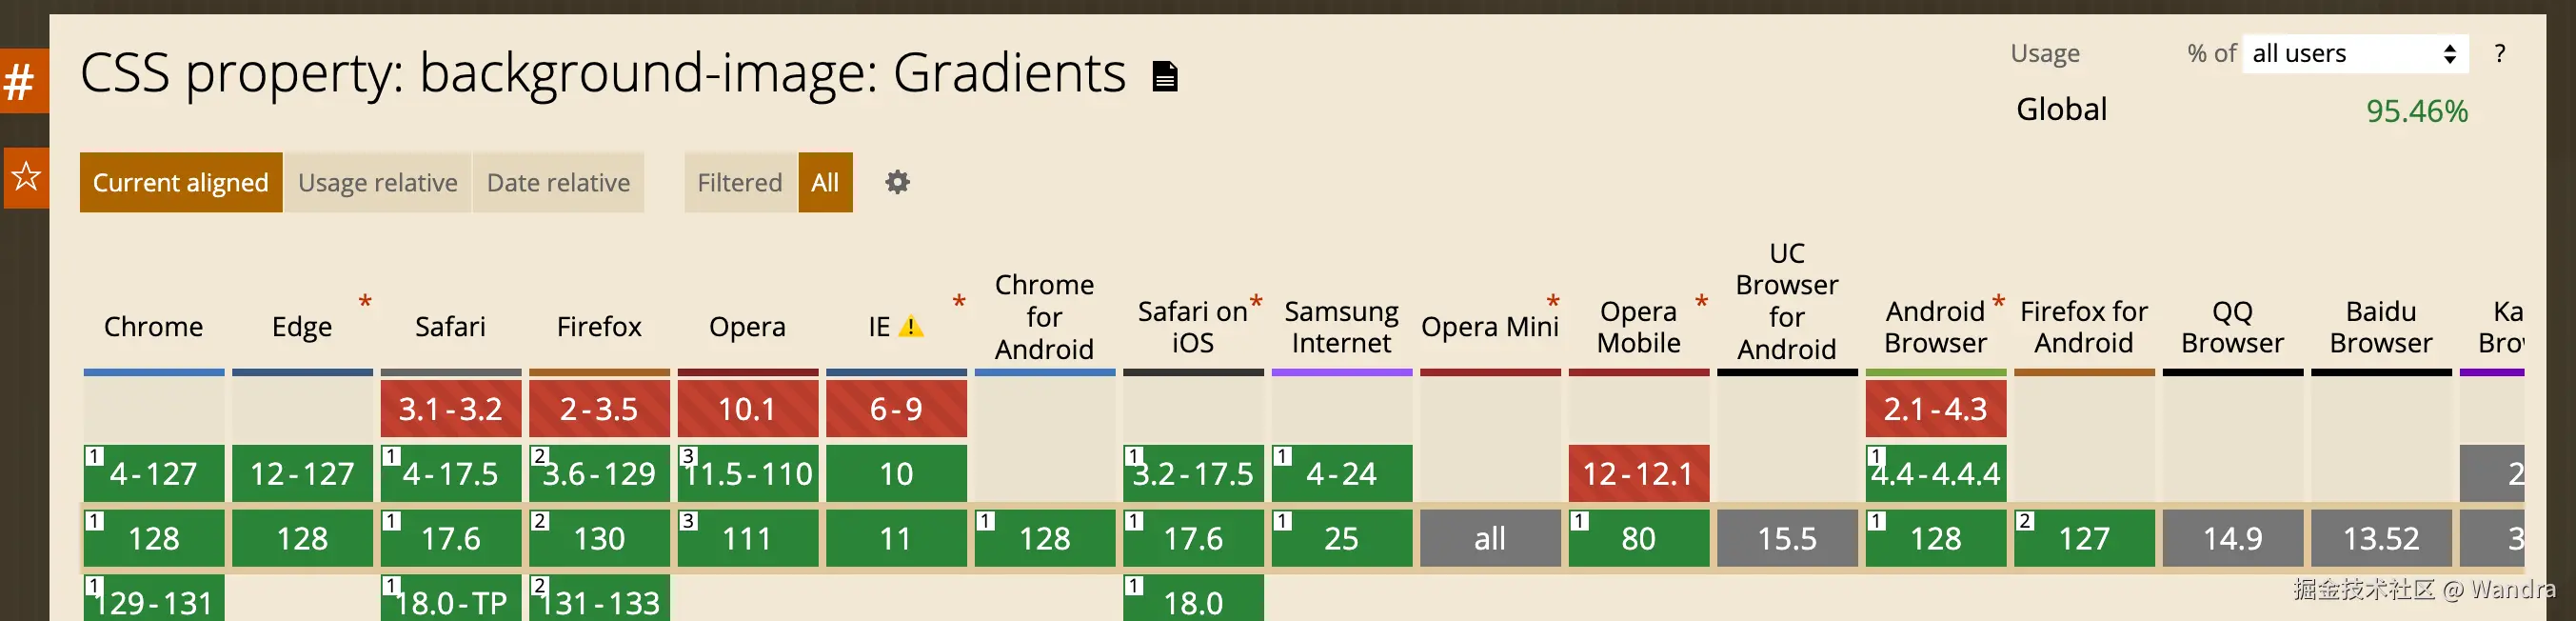Click the question mark help icon
Screen dimensions: 2576x621
click(x=2499, y=54)
